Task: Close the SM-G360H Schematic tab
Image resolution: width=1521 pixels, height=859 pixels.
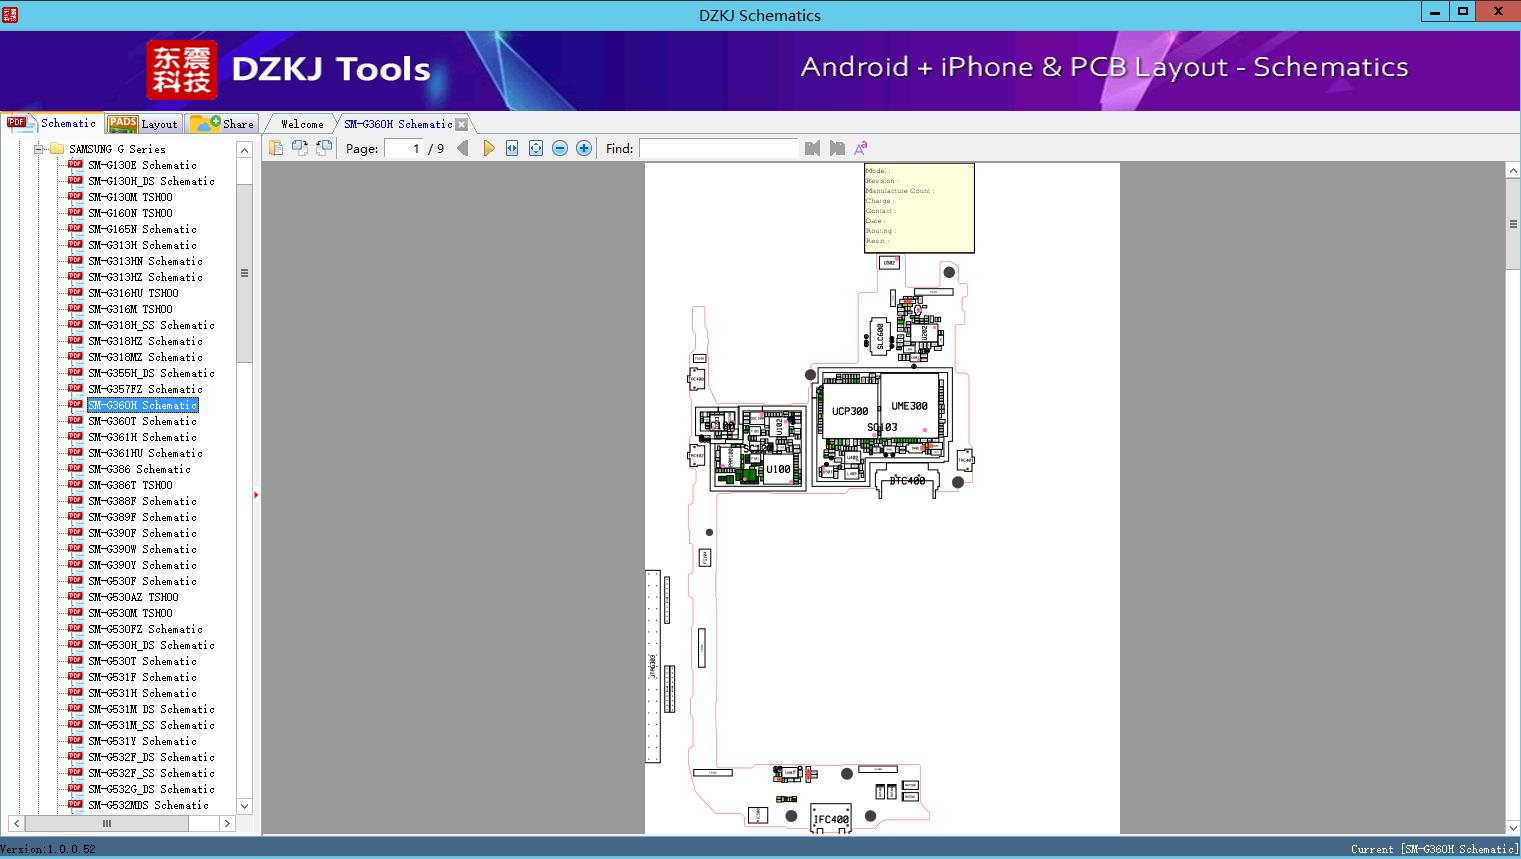Action: click(461, 124)
